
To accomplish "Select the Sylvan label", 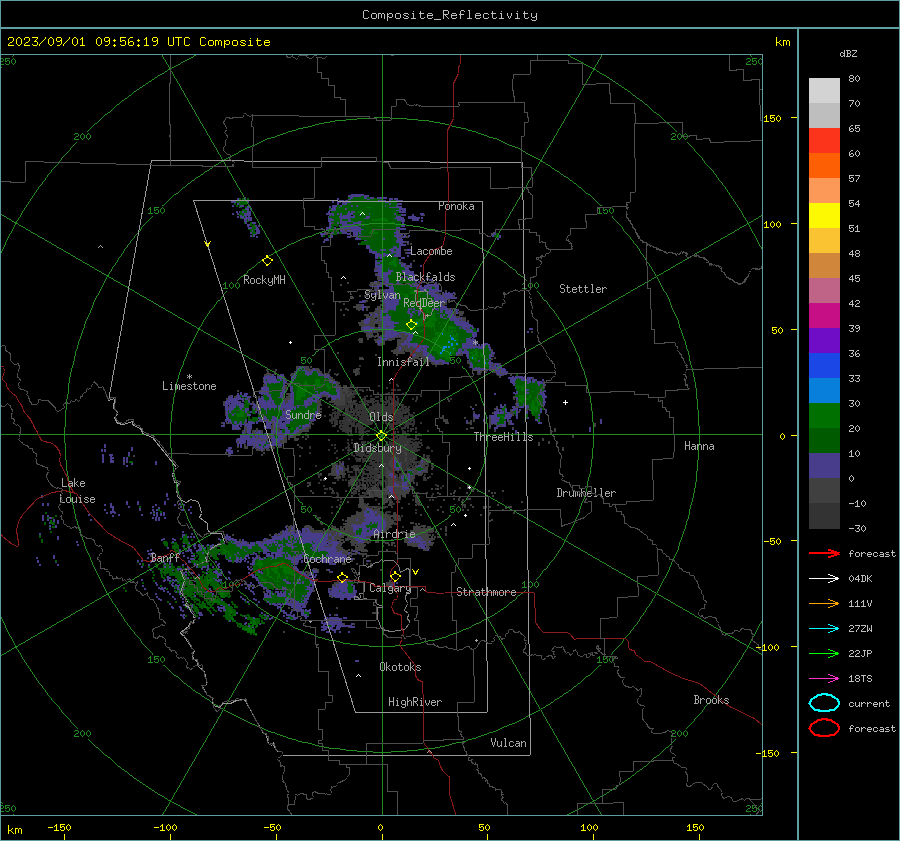I will tap(382, 295).
